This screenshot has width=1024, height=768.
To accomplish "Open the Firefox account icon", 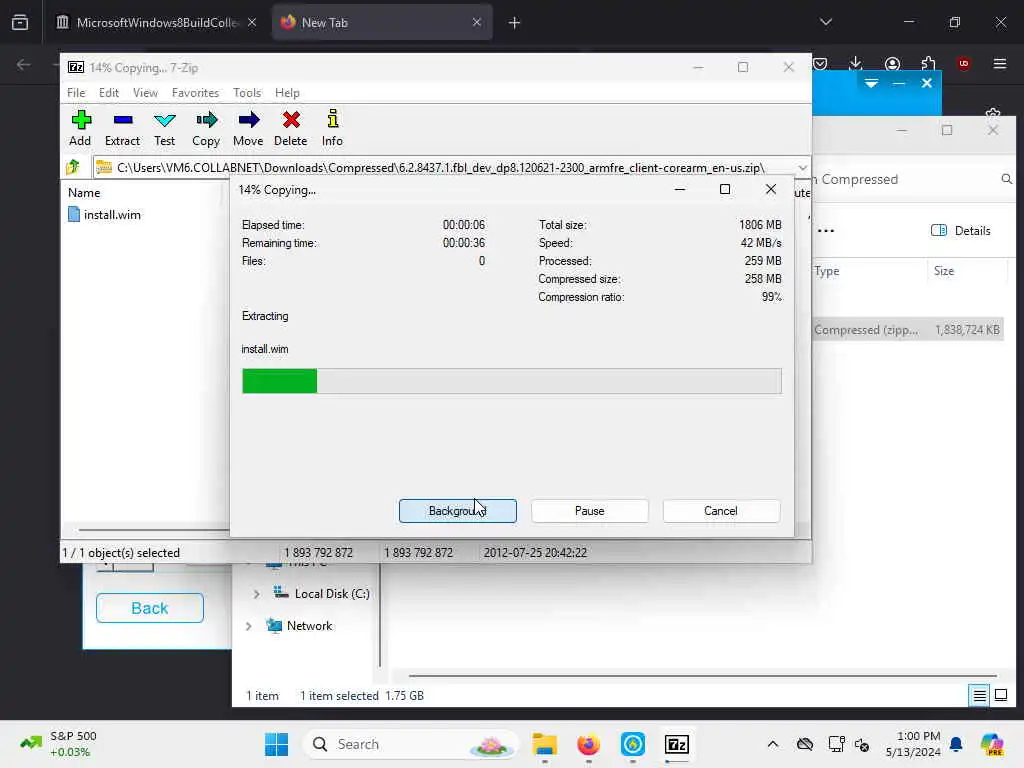I will [892, 63].
